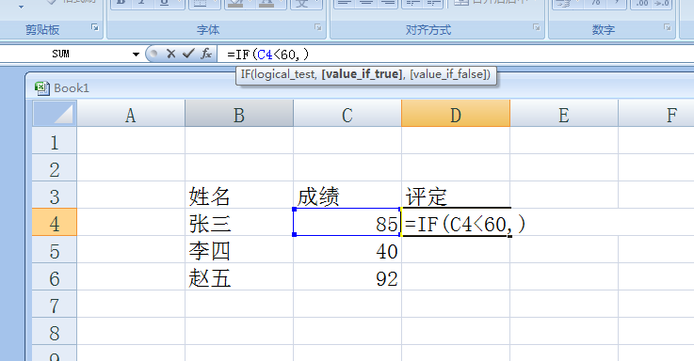
Task: Click value_if_true in the function tooltip
Action: click(x=362, y=74)
